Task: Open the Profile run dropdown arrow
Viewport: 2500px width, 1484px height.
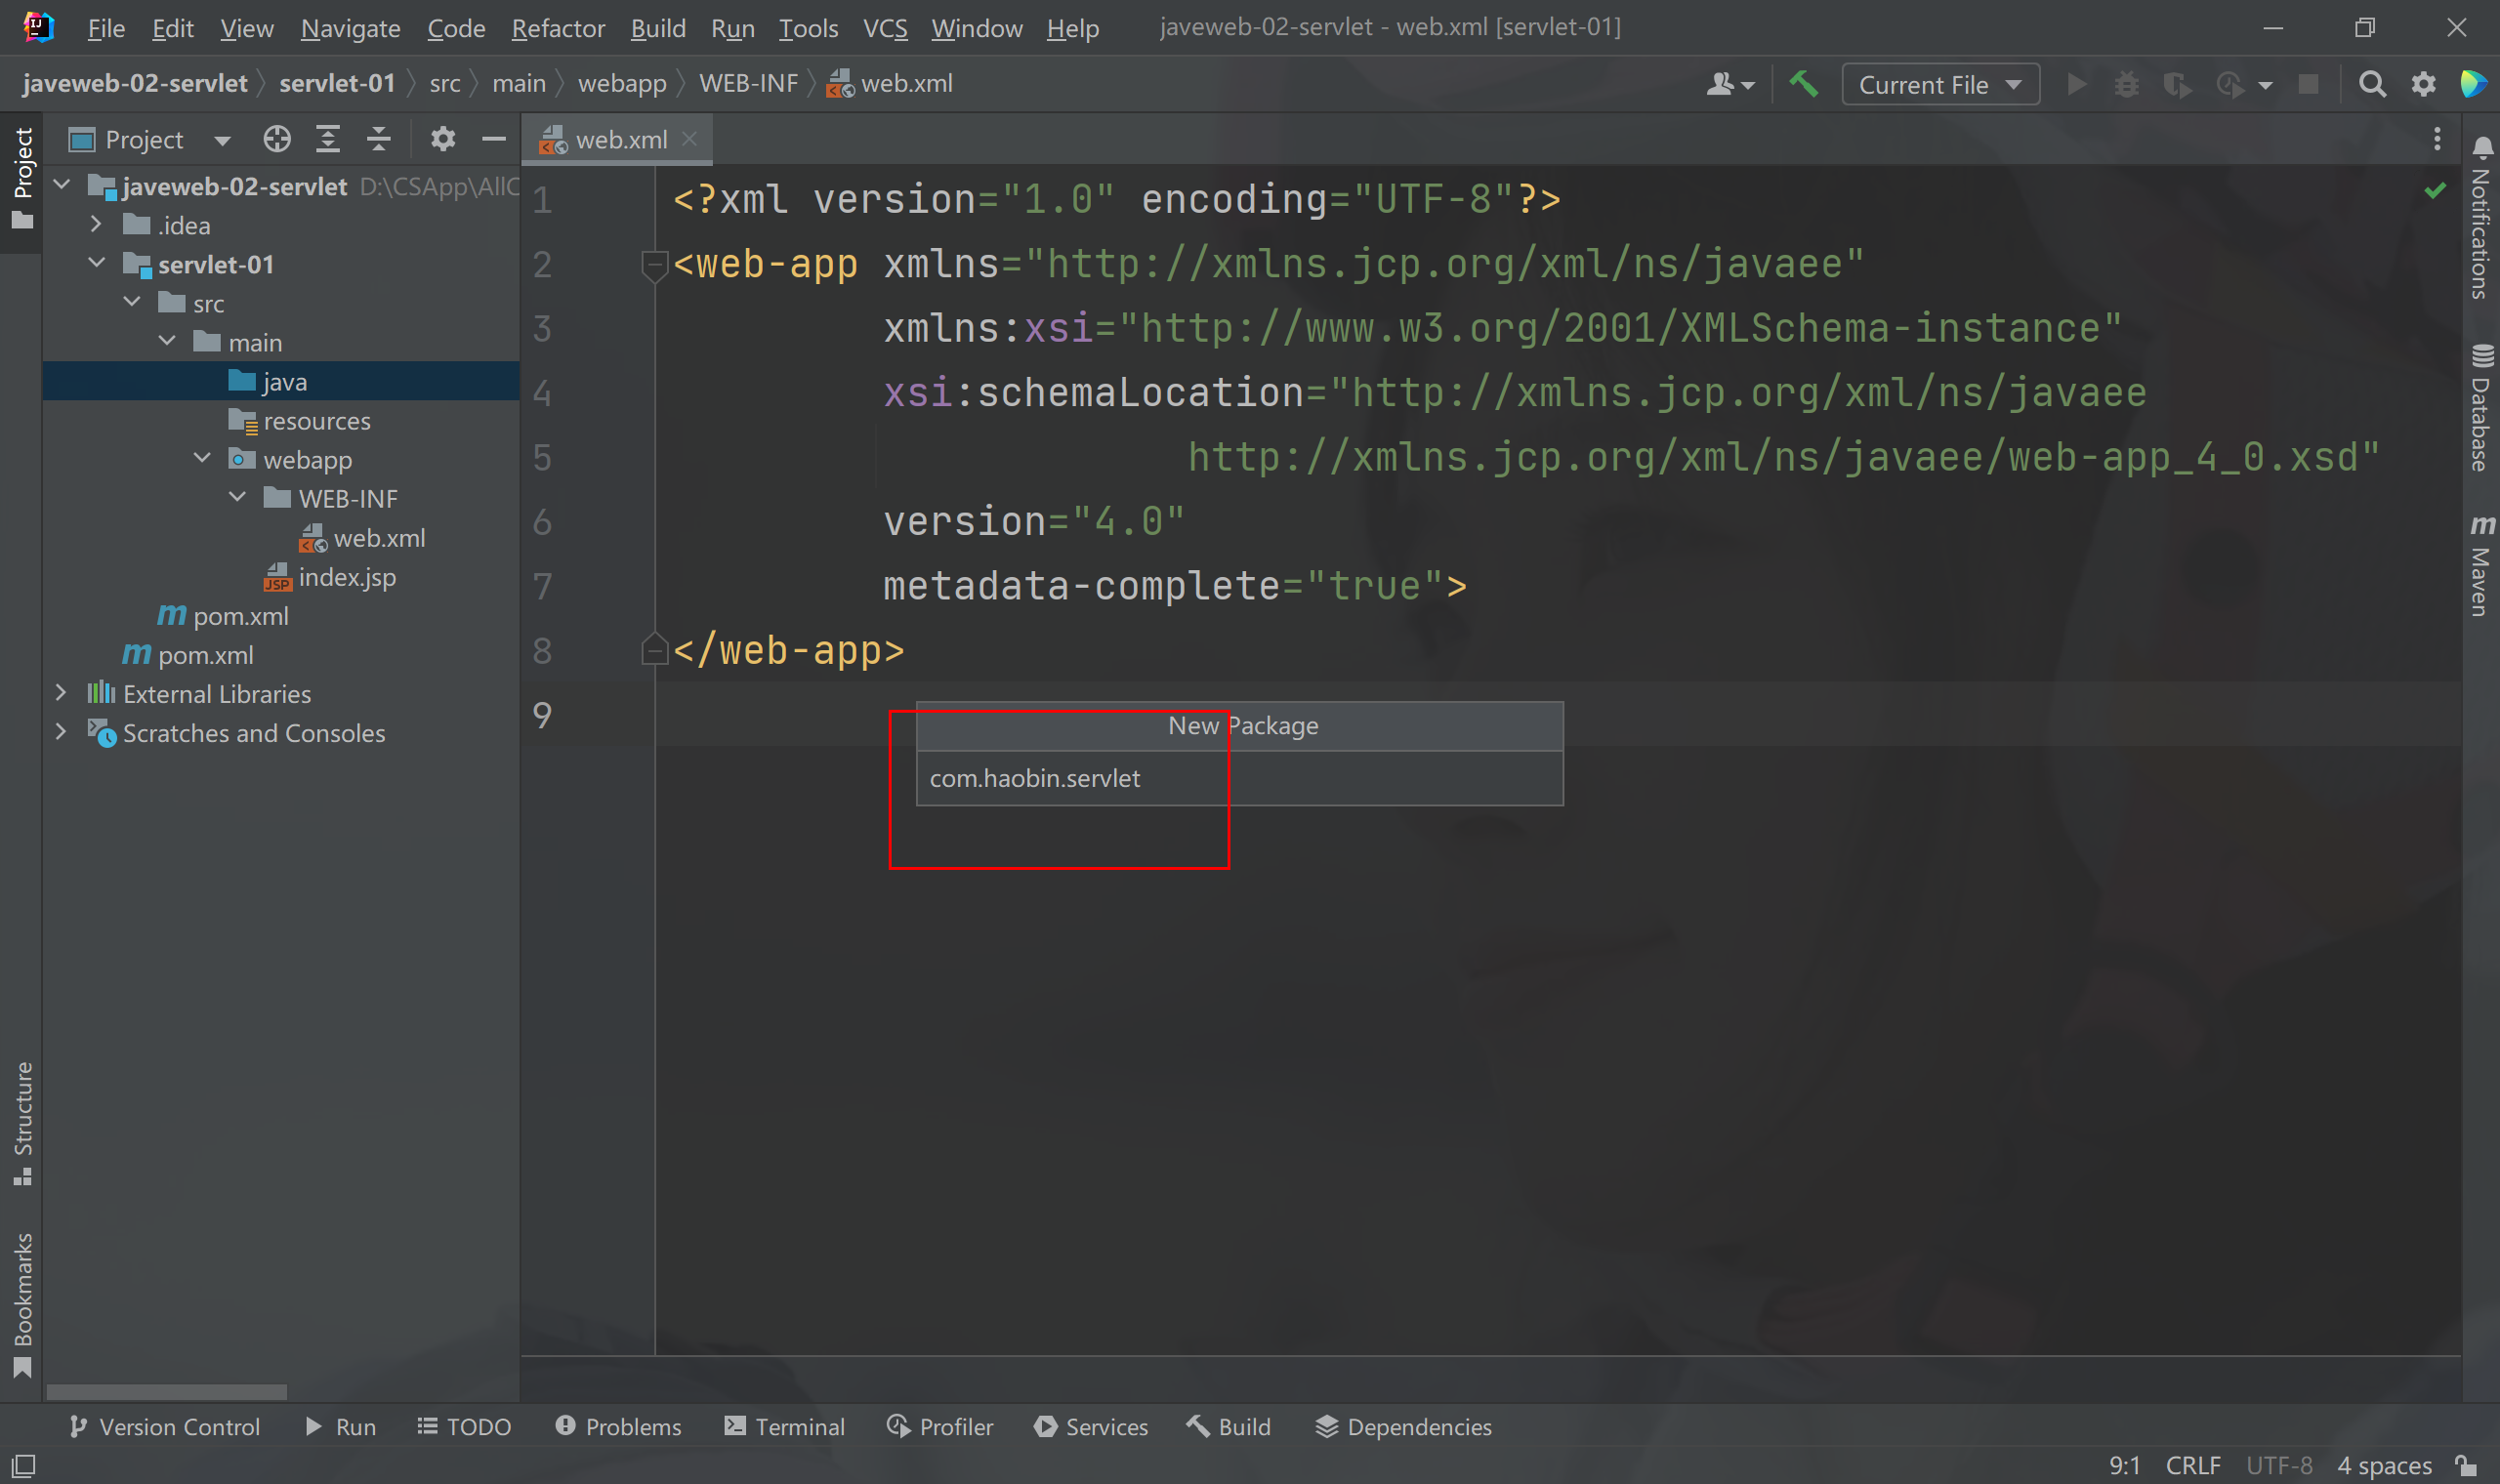Action: (x=2265, y=86)
